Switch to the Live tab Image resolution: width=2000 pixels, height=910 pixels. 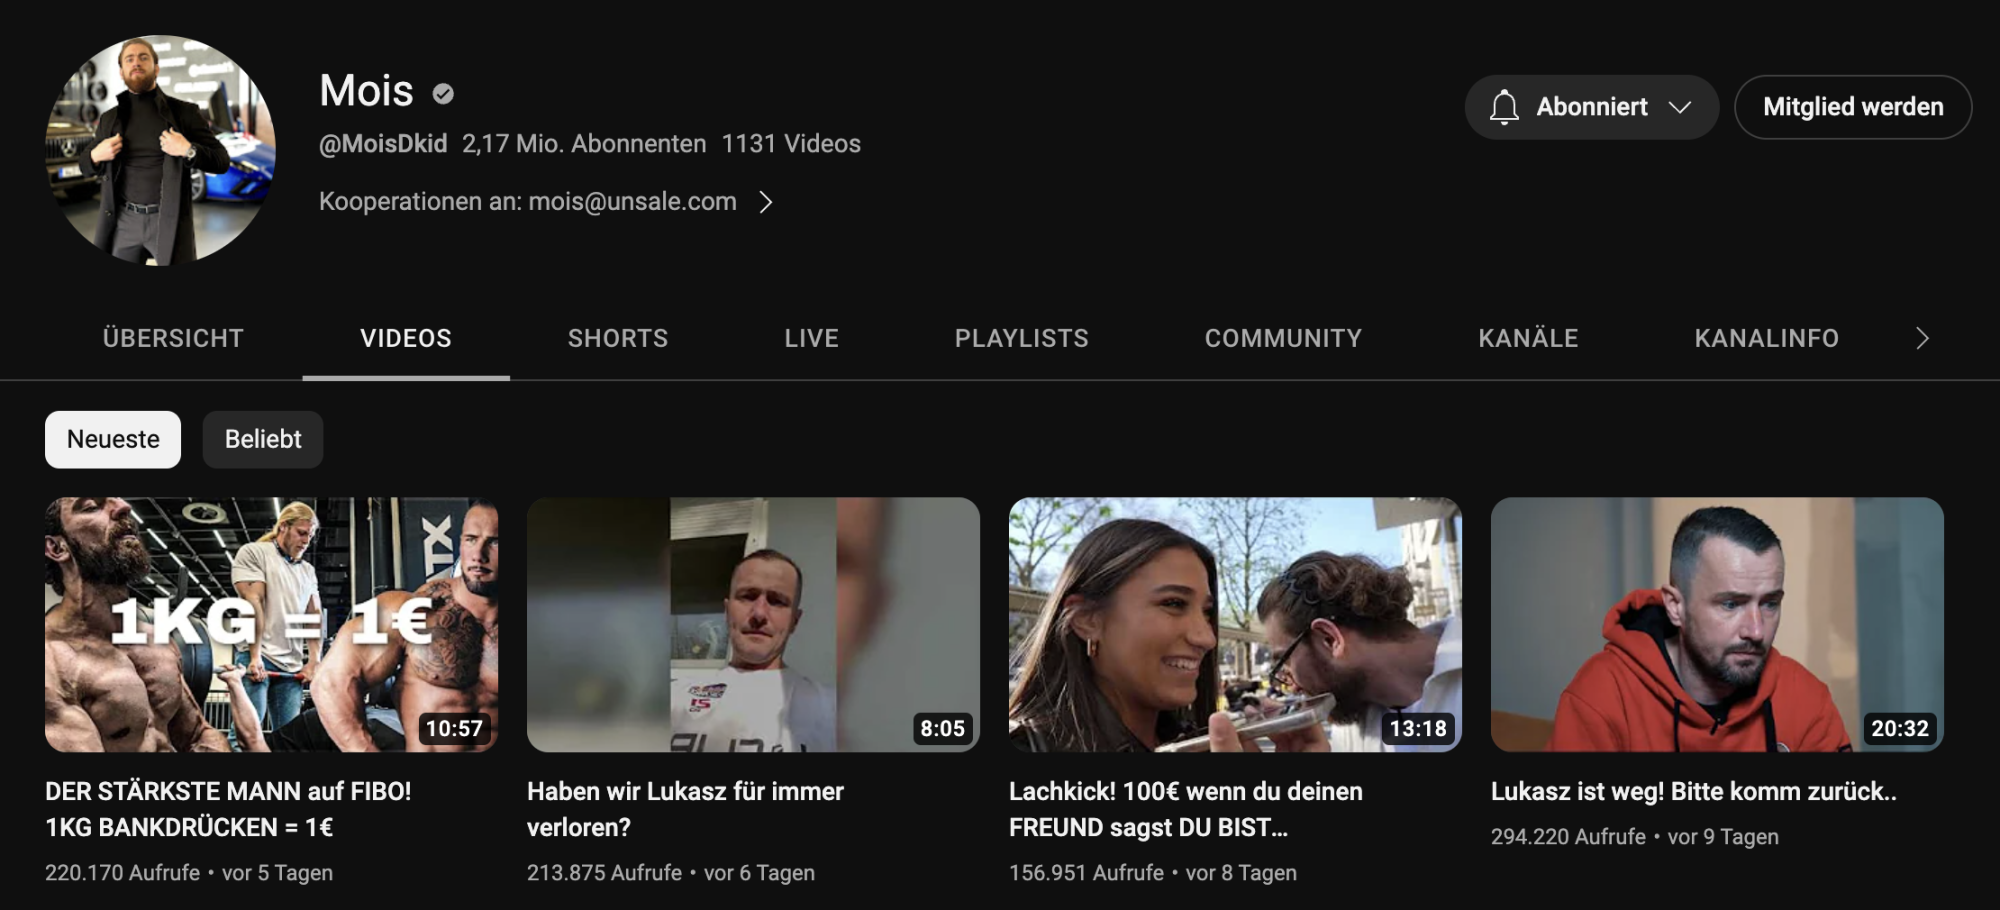811,338
